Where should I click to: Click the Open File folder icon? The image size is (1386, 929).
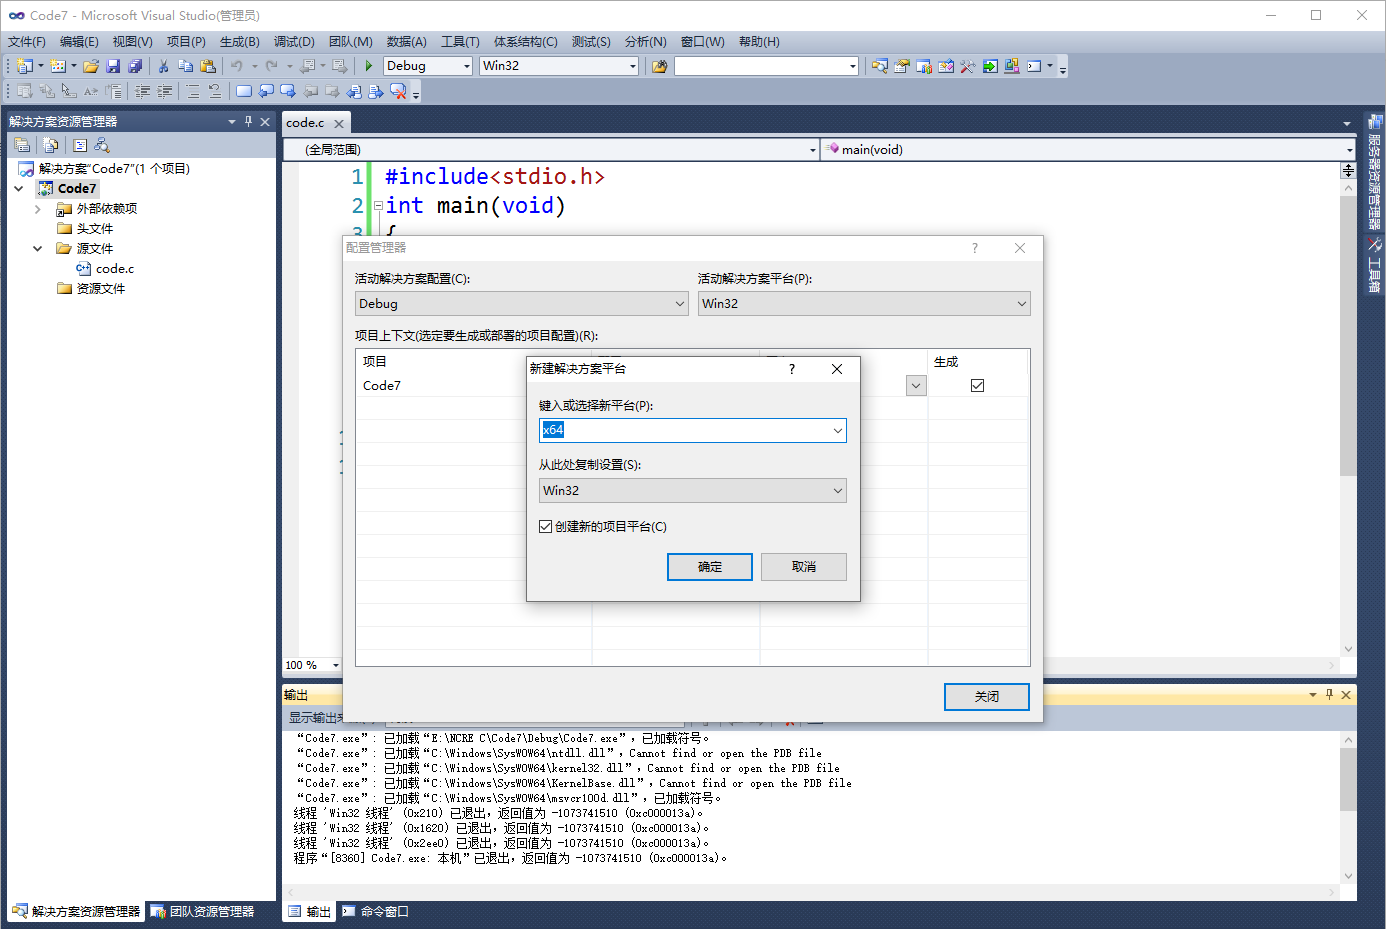pyautogui.click(x=91, y=66)
